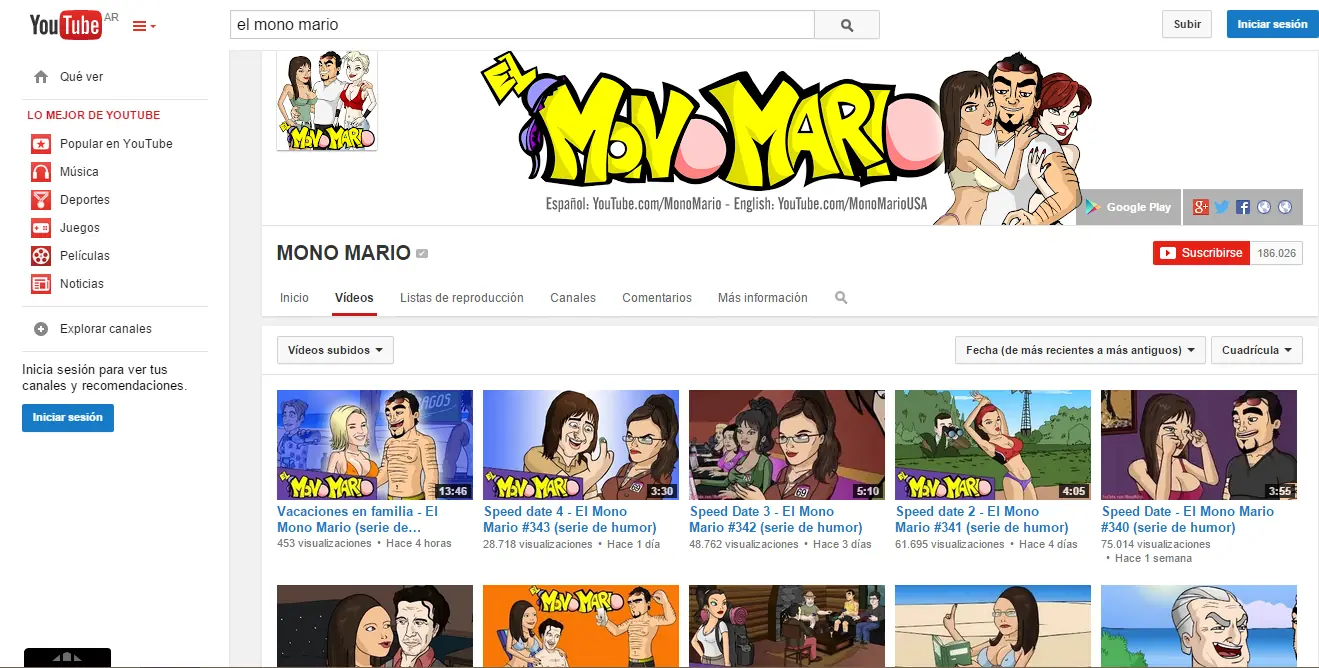Click the Explorar canales plus icon
This screenshot has width=1319, height=668.
coord(41,329)
